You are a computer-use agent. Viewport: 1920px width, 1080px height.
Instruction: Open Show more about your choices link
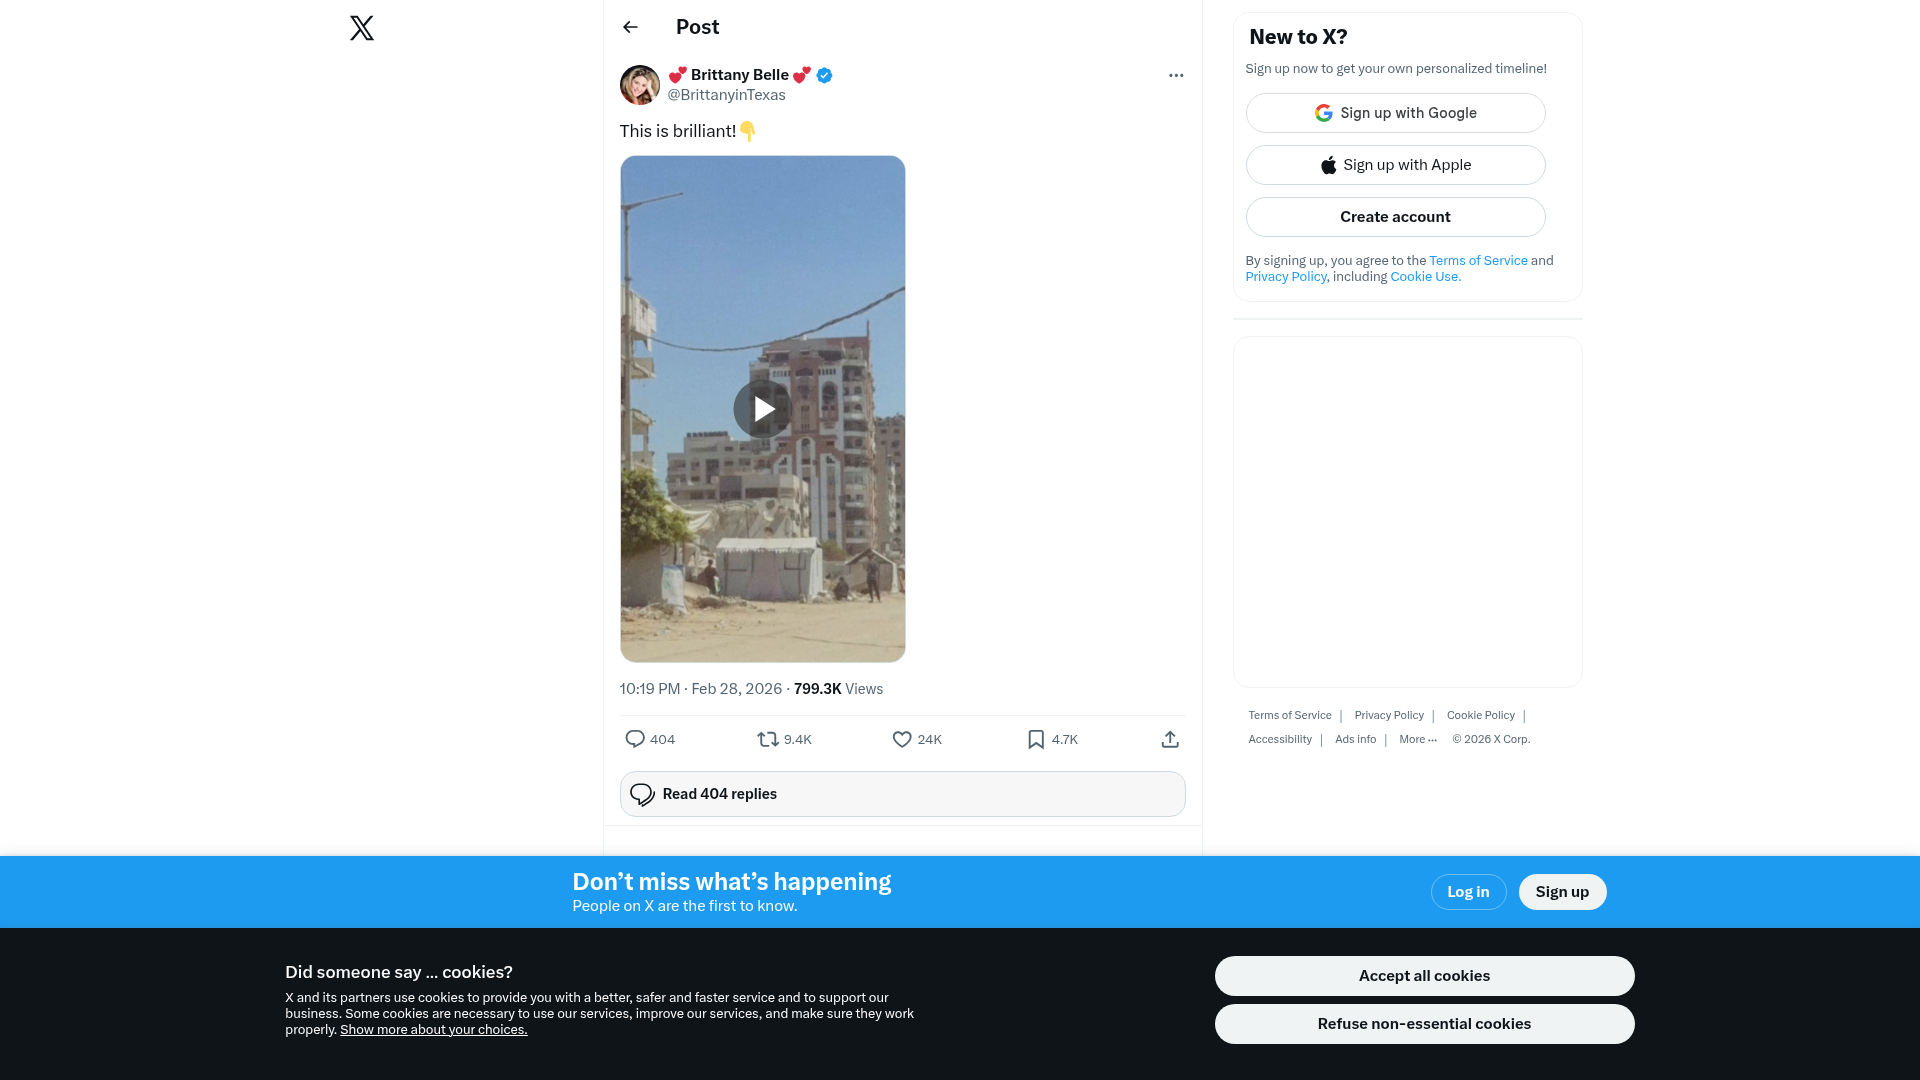point(433,1030)
